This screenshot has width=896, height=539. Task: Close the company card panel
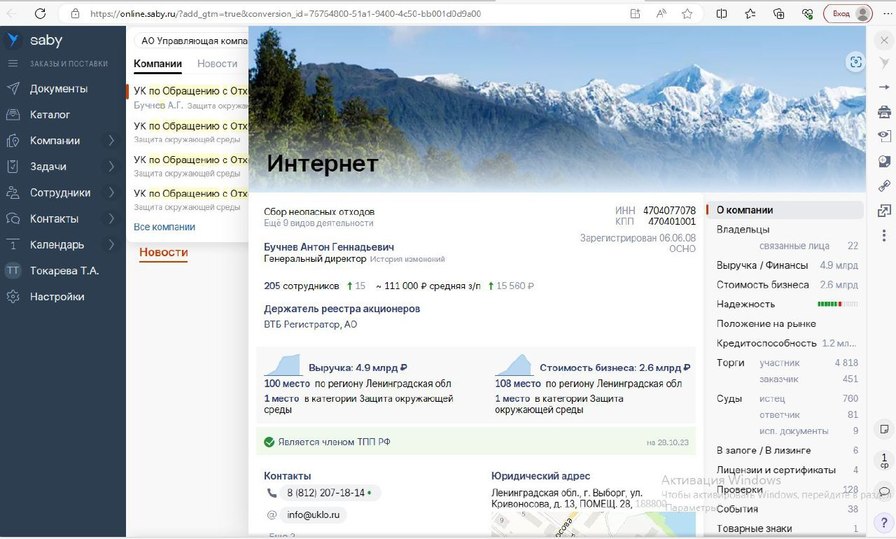[884, 40]
